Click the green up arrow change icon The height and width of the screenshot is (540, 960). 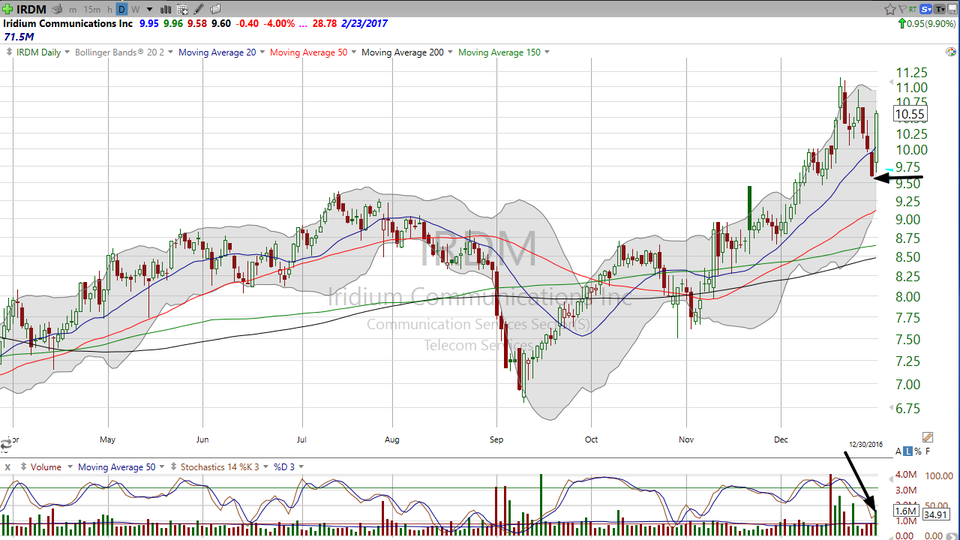[x=902, y=23]
